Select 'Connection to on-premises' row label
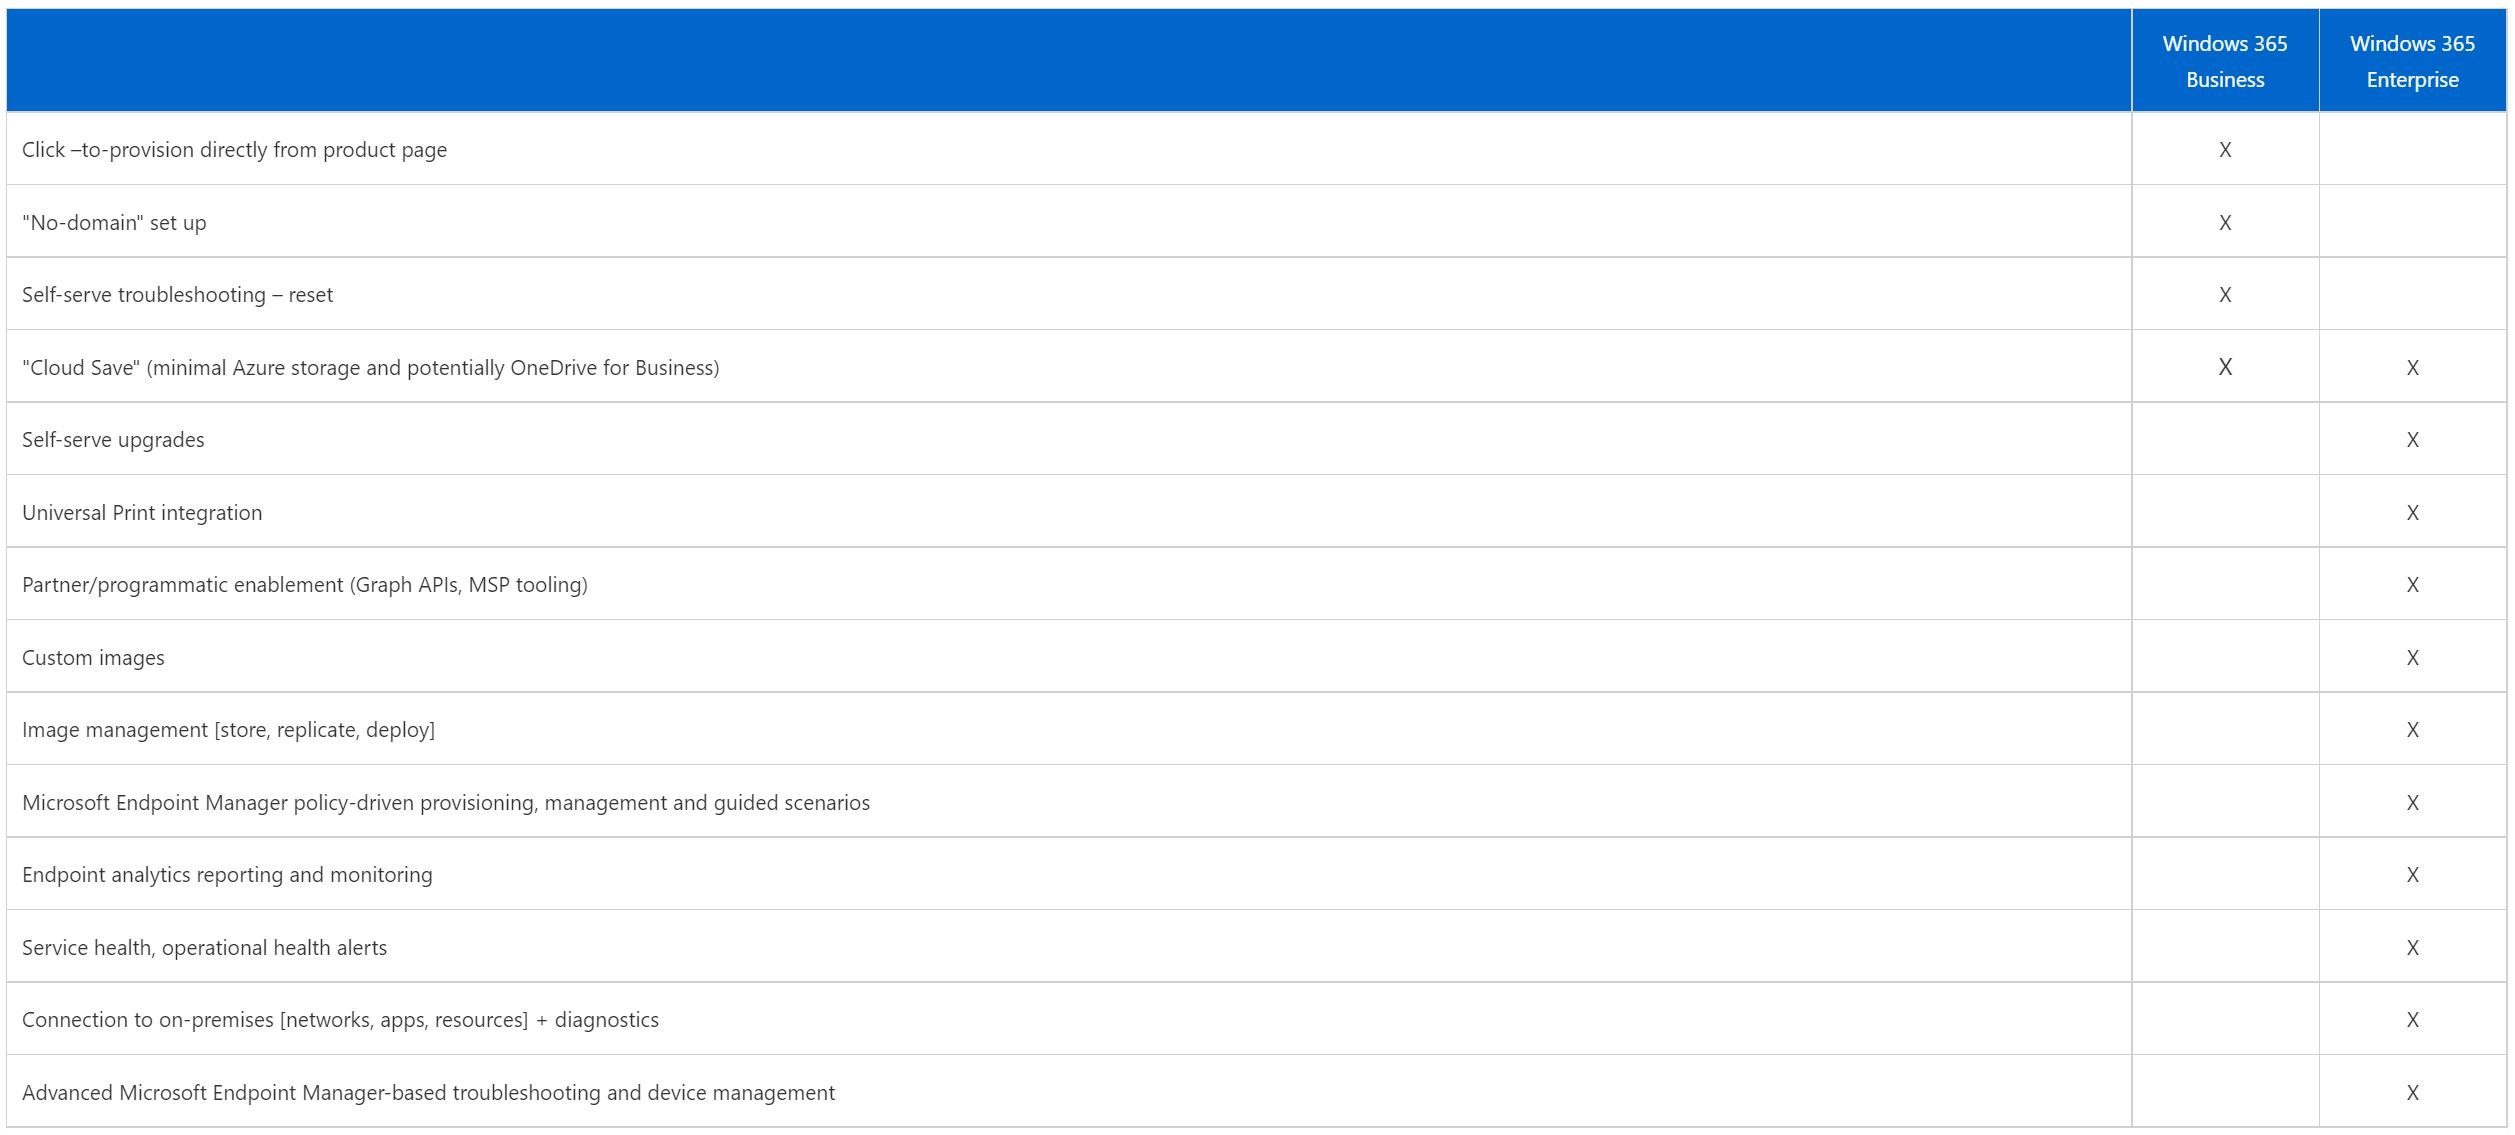The width and height of the screenshot is (2515, 1135). 340,1020
